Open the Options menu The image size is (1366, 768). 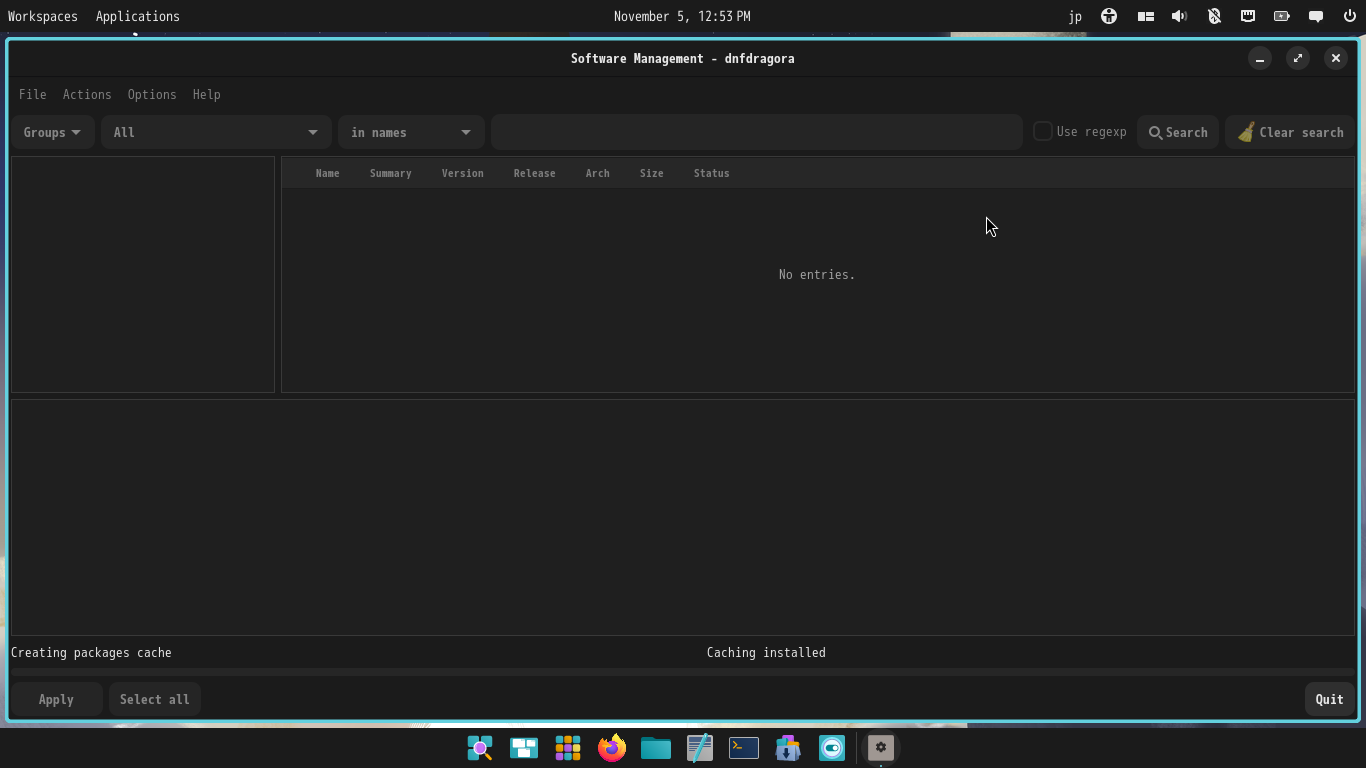(152, 94)
